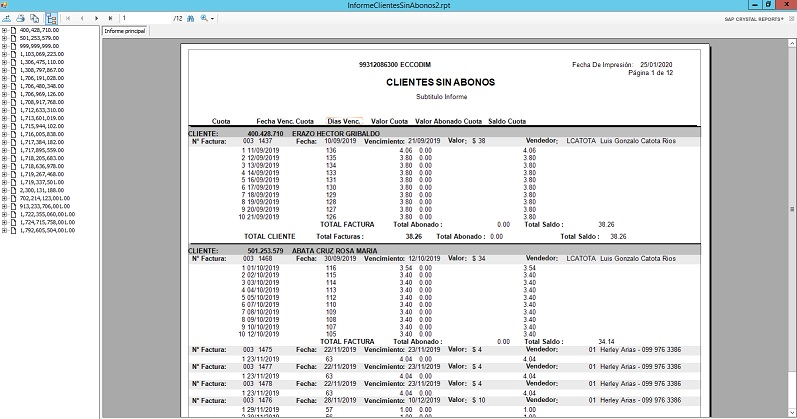Click the Copy icon in toolbar
Image resolution: width=797 pixels, height=419 pixels.
tap(34, 18)
